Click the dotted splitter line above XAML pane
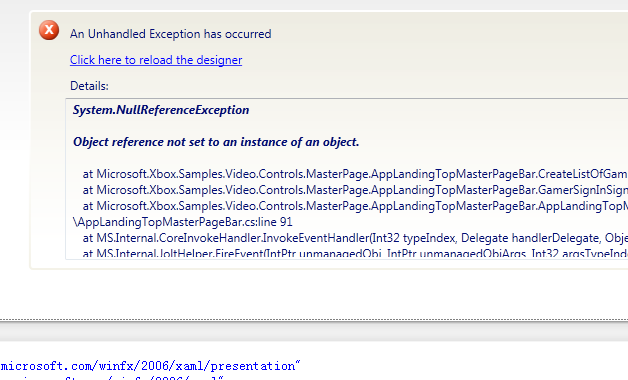This screenshot has height=380, width=628. [314, 320]
